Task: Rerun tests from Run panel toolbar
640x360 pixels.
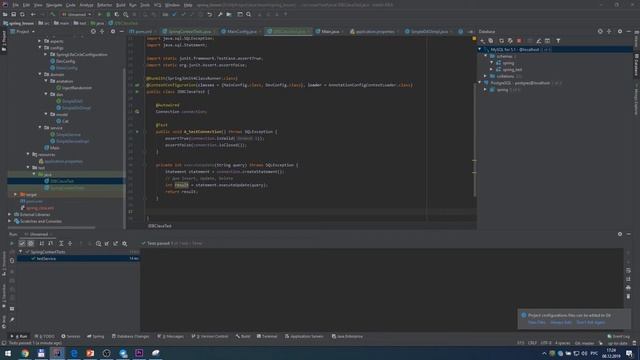Action: [12, 243]
